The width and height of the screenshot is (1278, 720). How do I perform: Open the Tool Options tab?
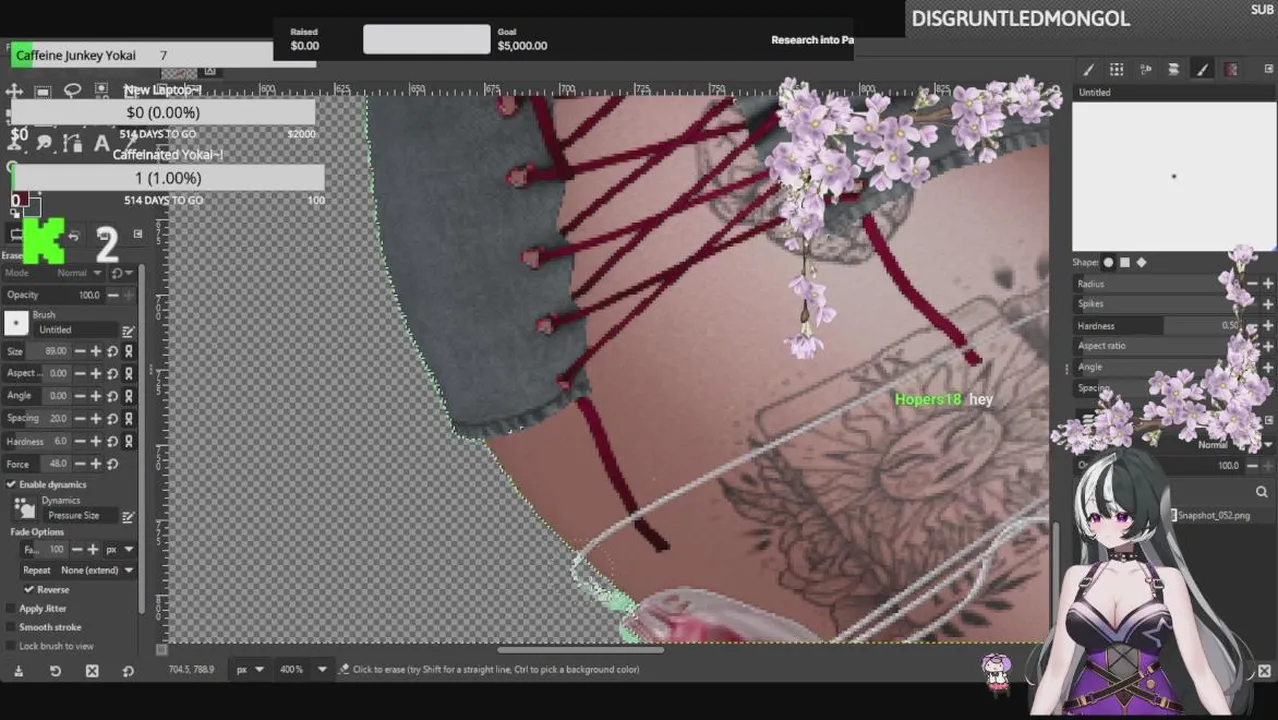16,235
